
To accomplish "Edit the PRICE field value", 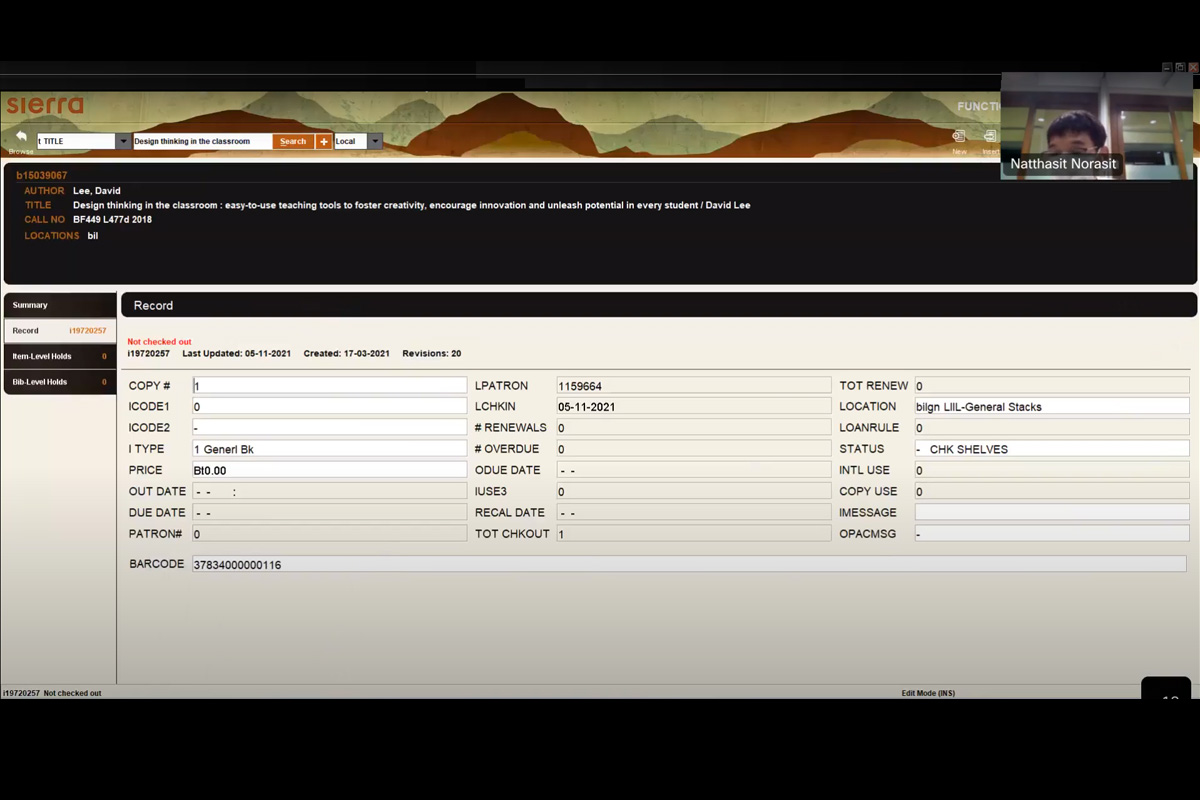I will click(x=329, y=470).
